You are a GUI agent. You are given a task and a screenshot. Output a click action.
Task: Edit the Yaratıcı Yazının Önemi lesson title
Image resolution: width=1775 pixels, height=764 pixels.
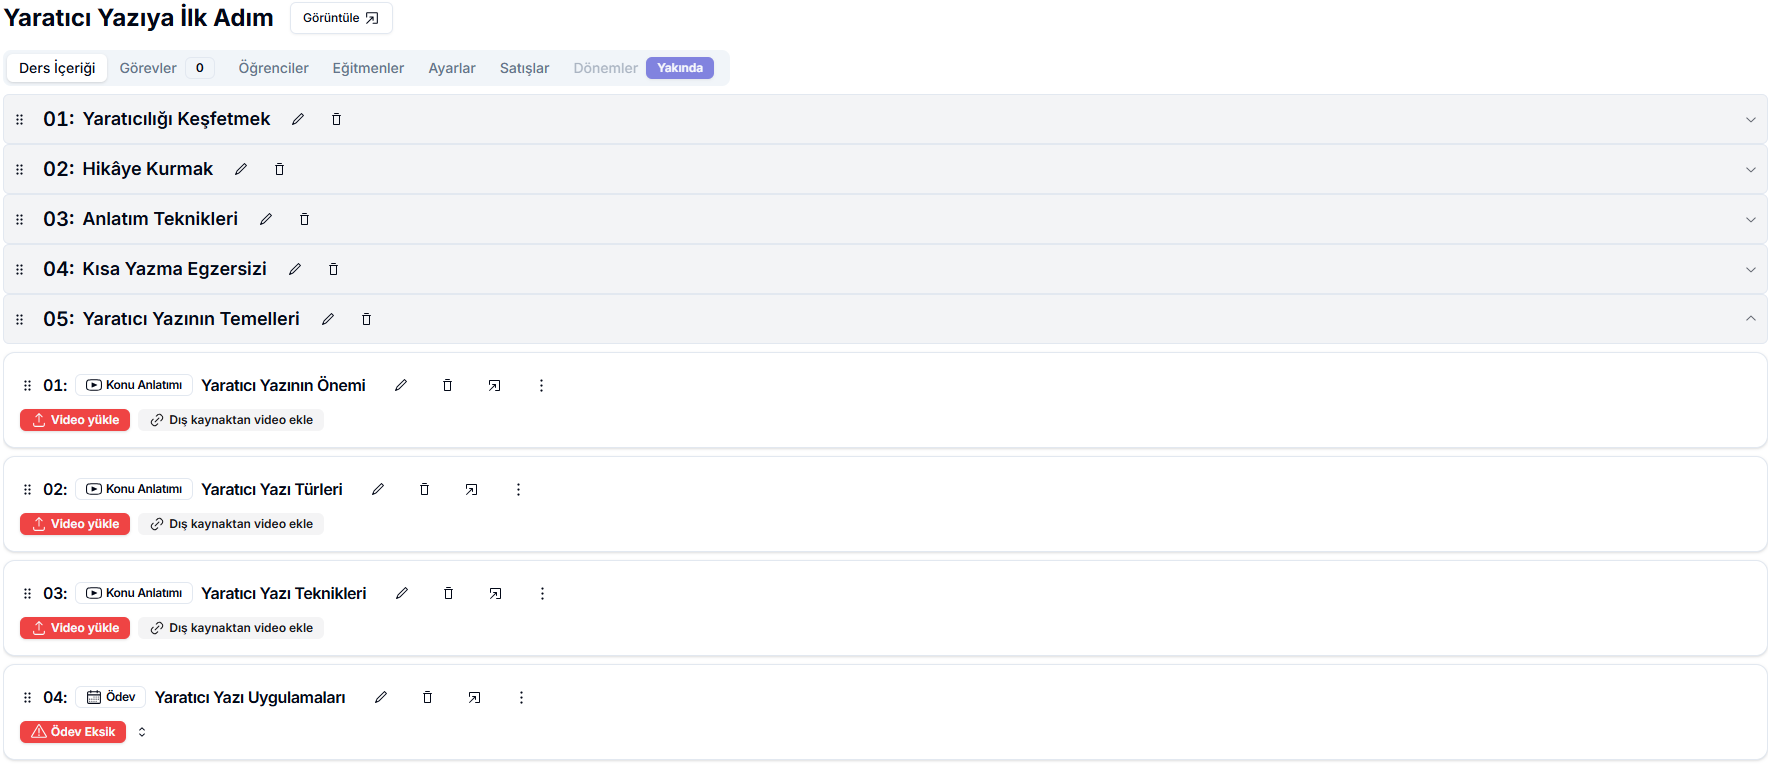coord(401,385)
